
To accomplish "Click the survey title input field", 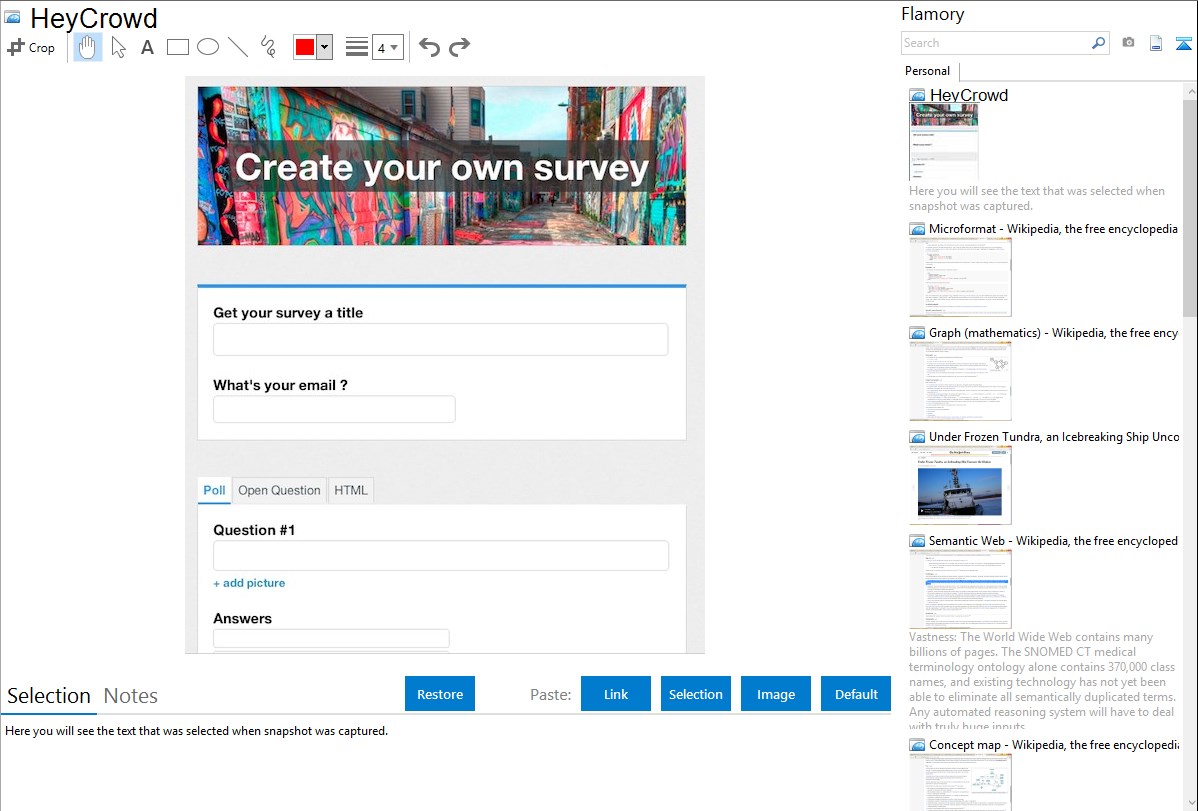I will click(x=441, y=339).
